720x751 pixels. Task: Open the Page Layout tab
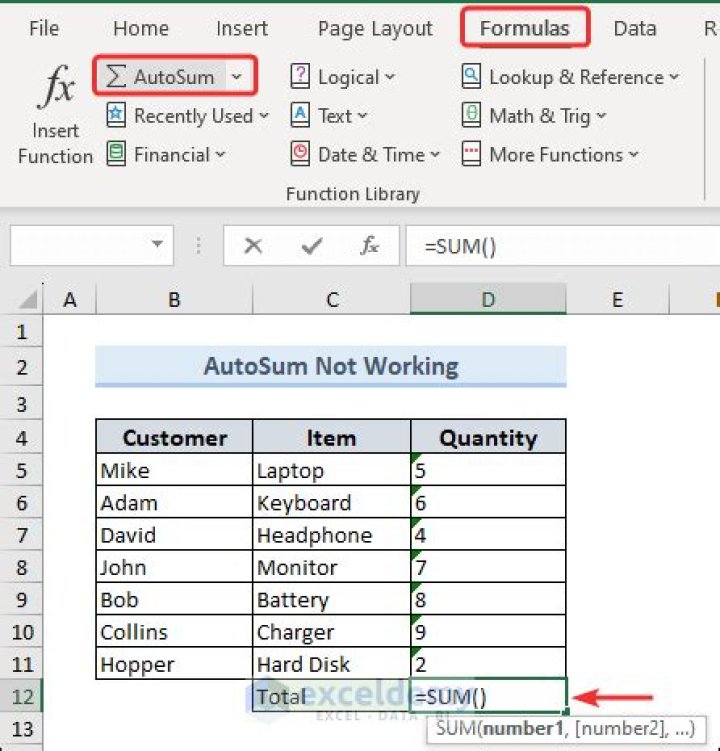coord(374,29)
